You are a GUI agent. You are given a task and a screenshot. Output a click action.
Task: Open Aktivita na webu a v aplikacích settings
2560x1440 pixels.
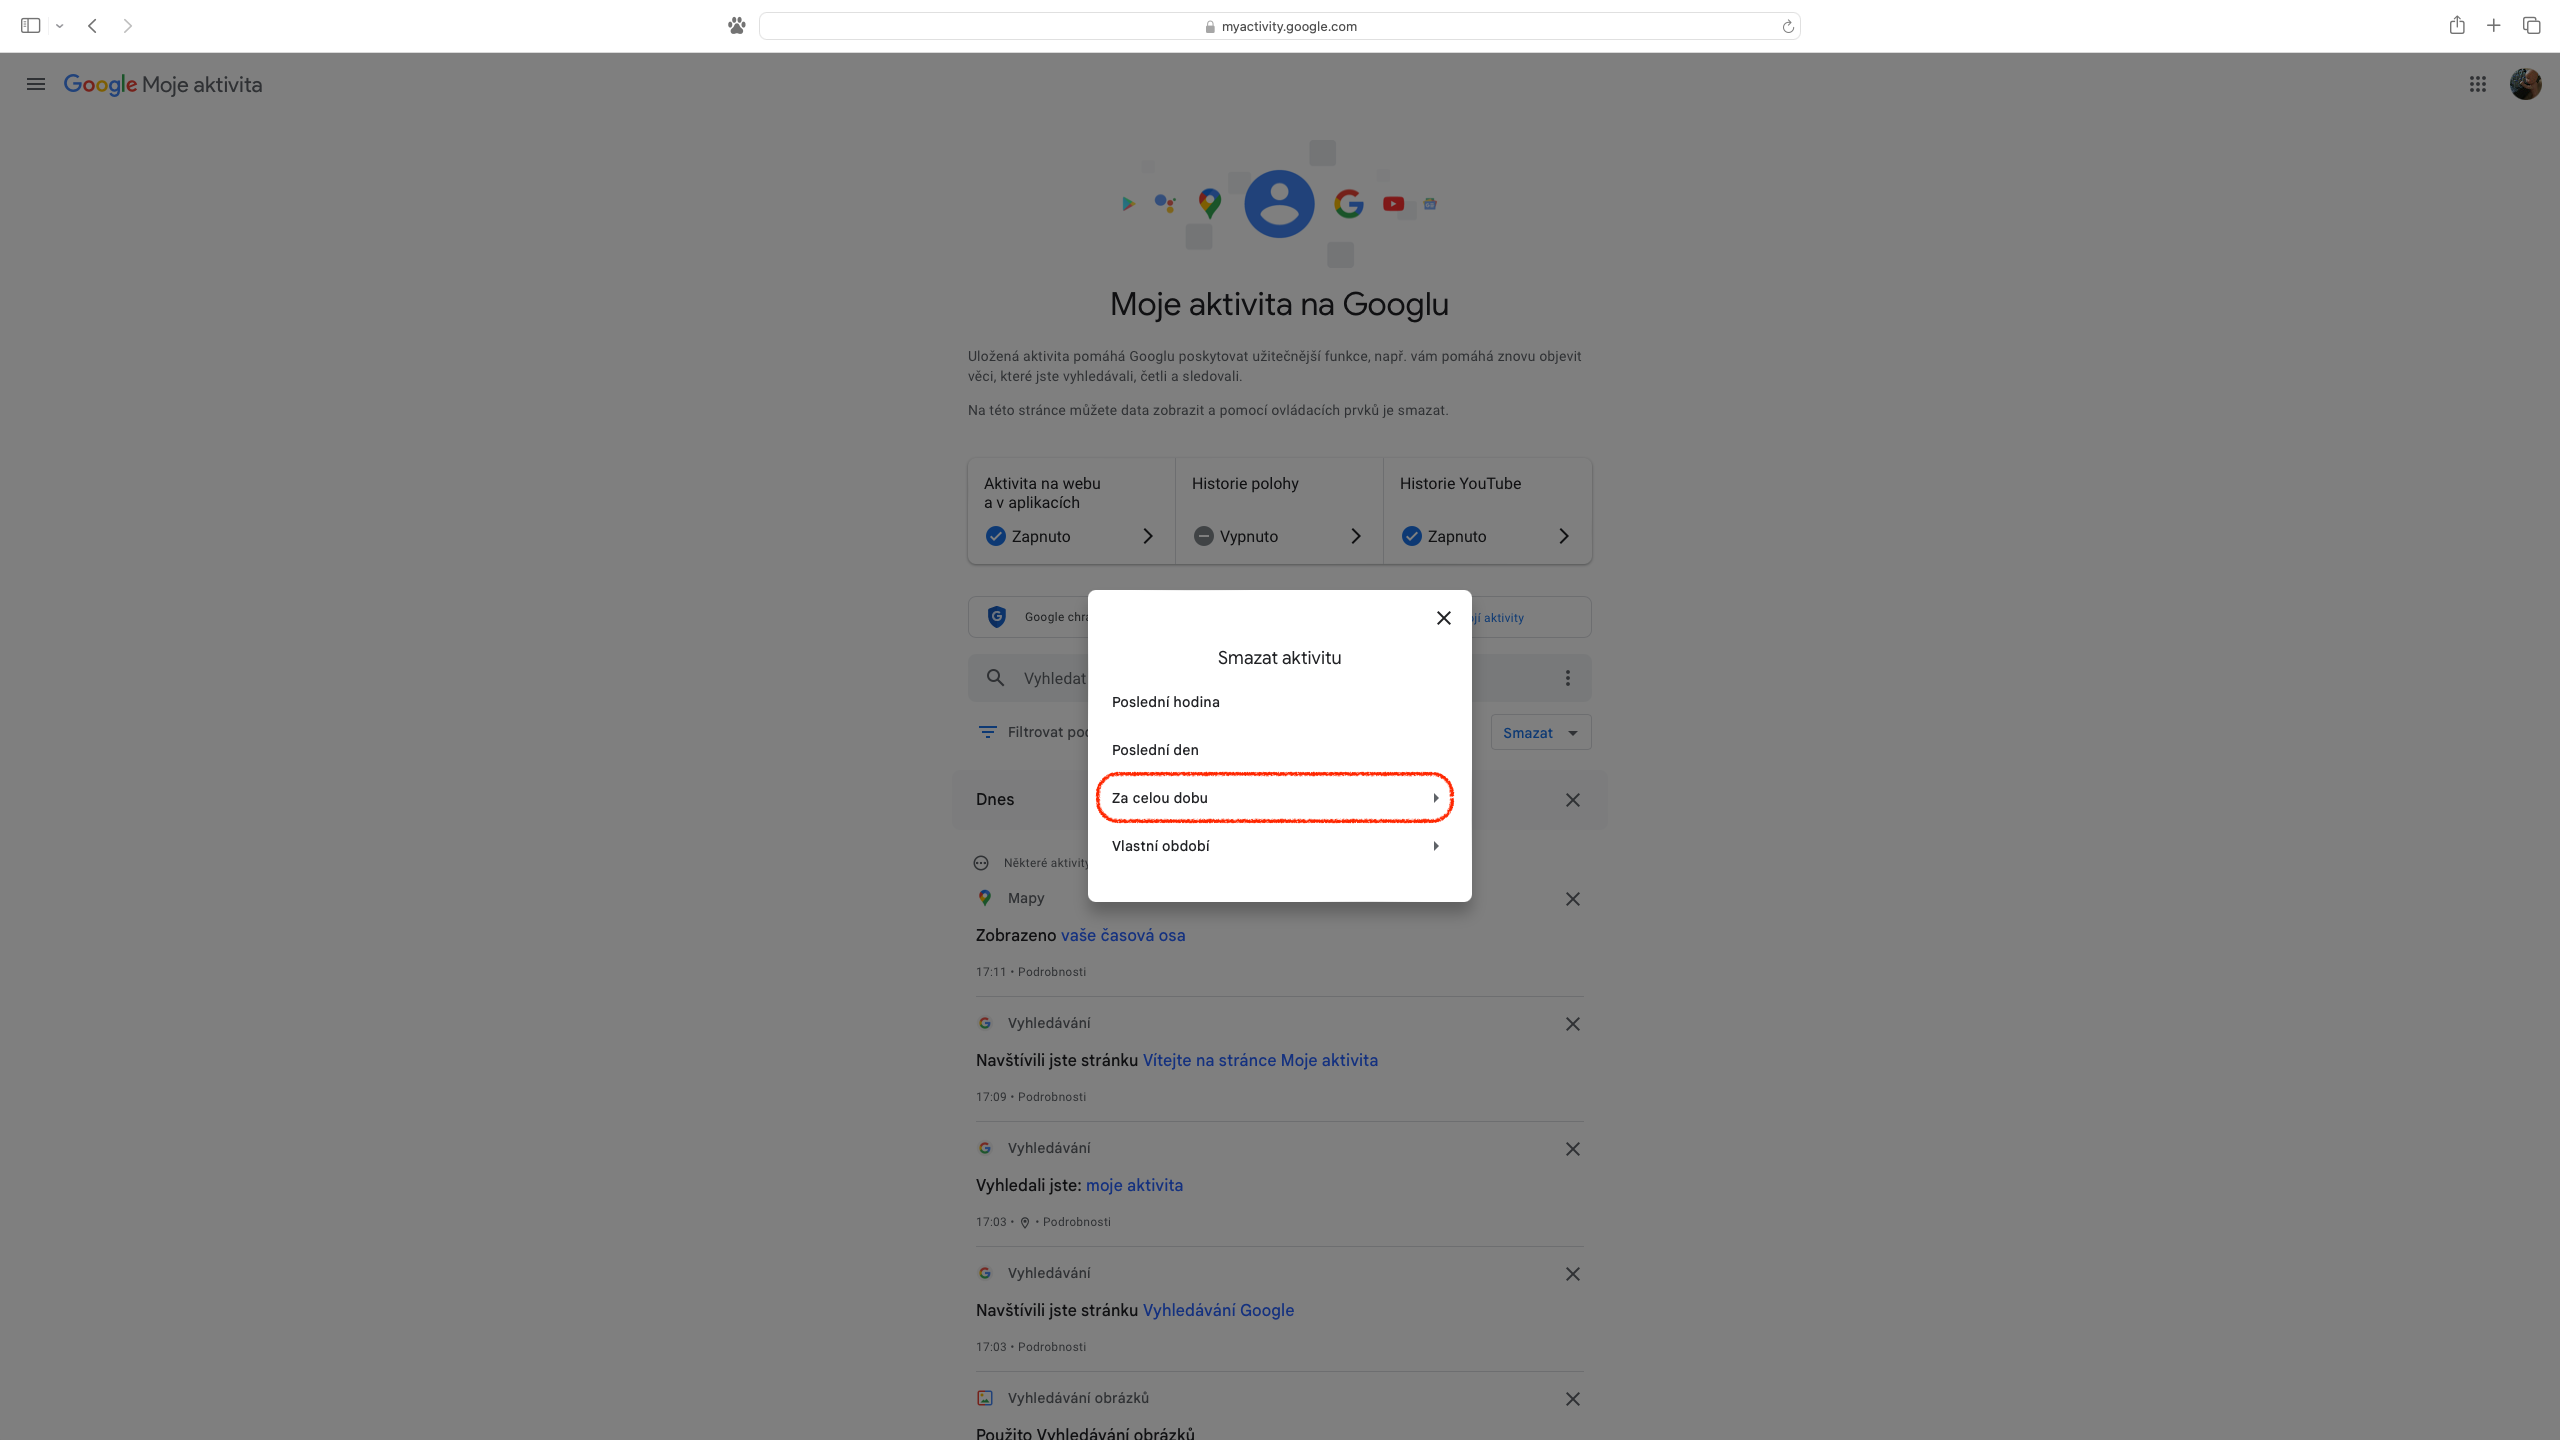(x=1070, y=511)
